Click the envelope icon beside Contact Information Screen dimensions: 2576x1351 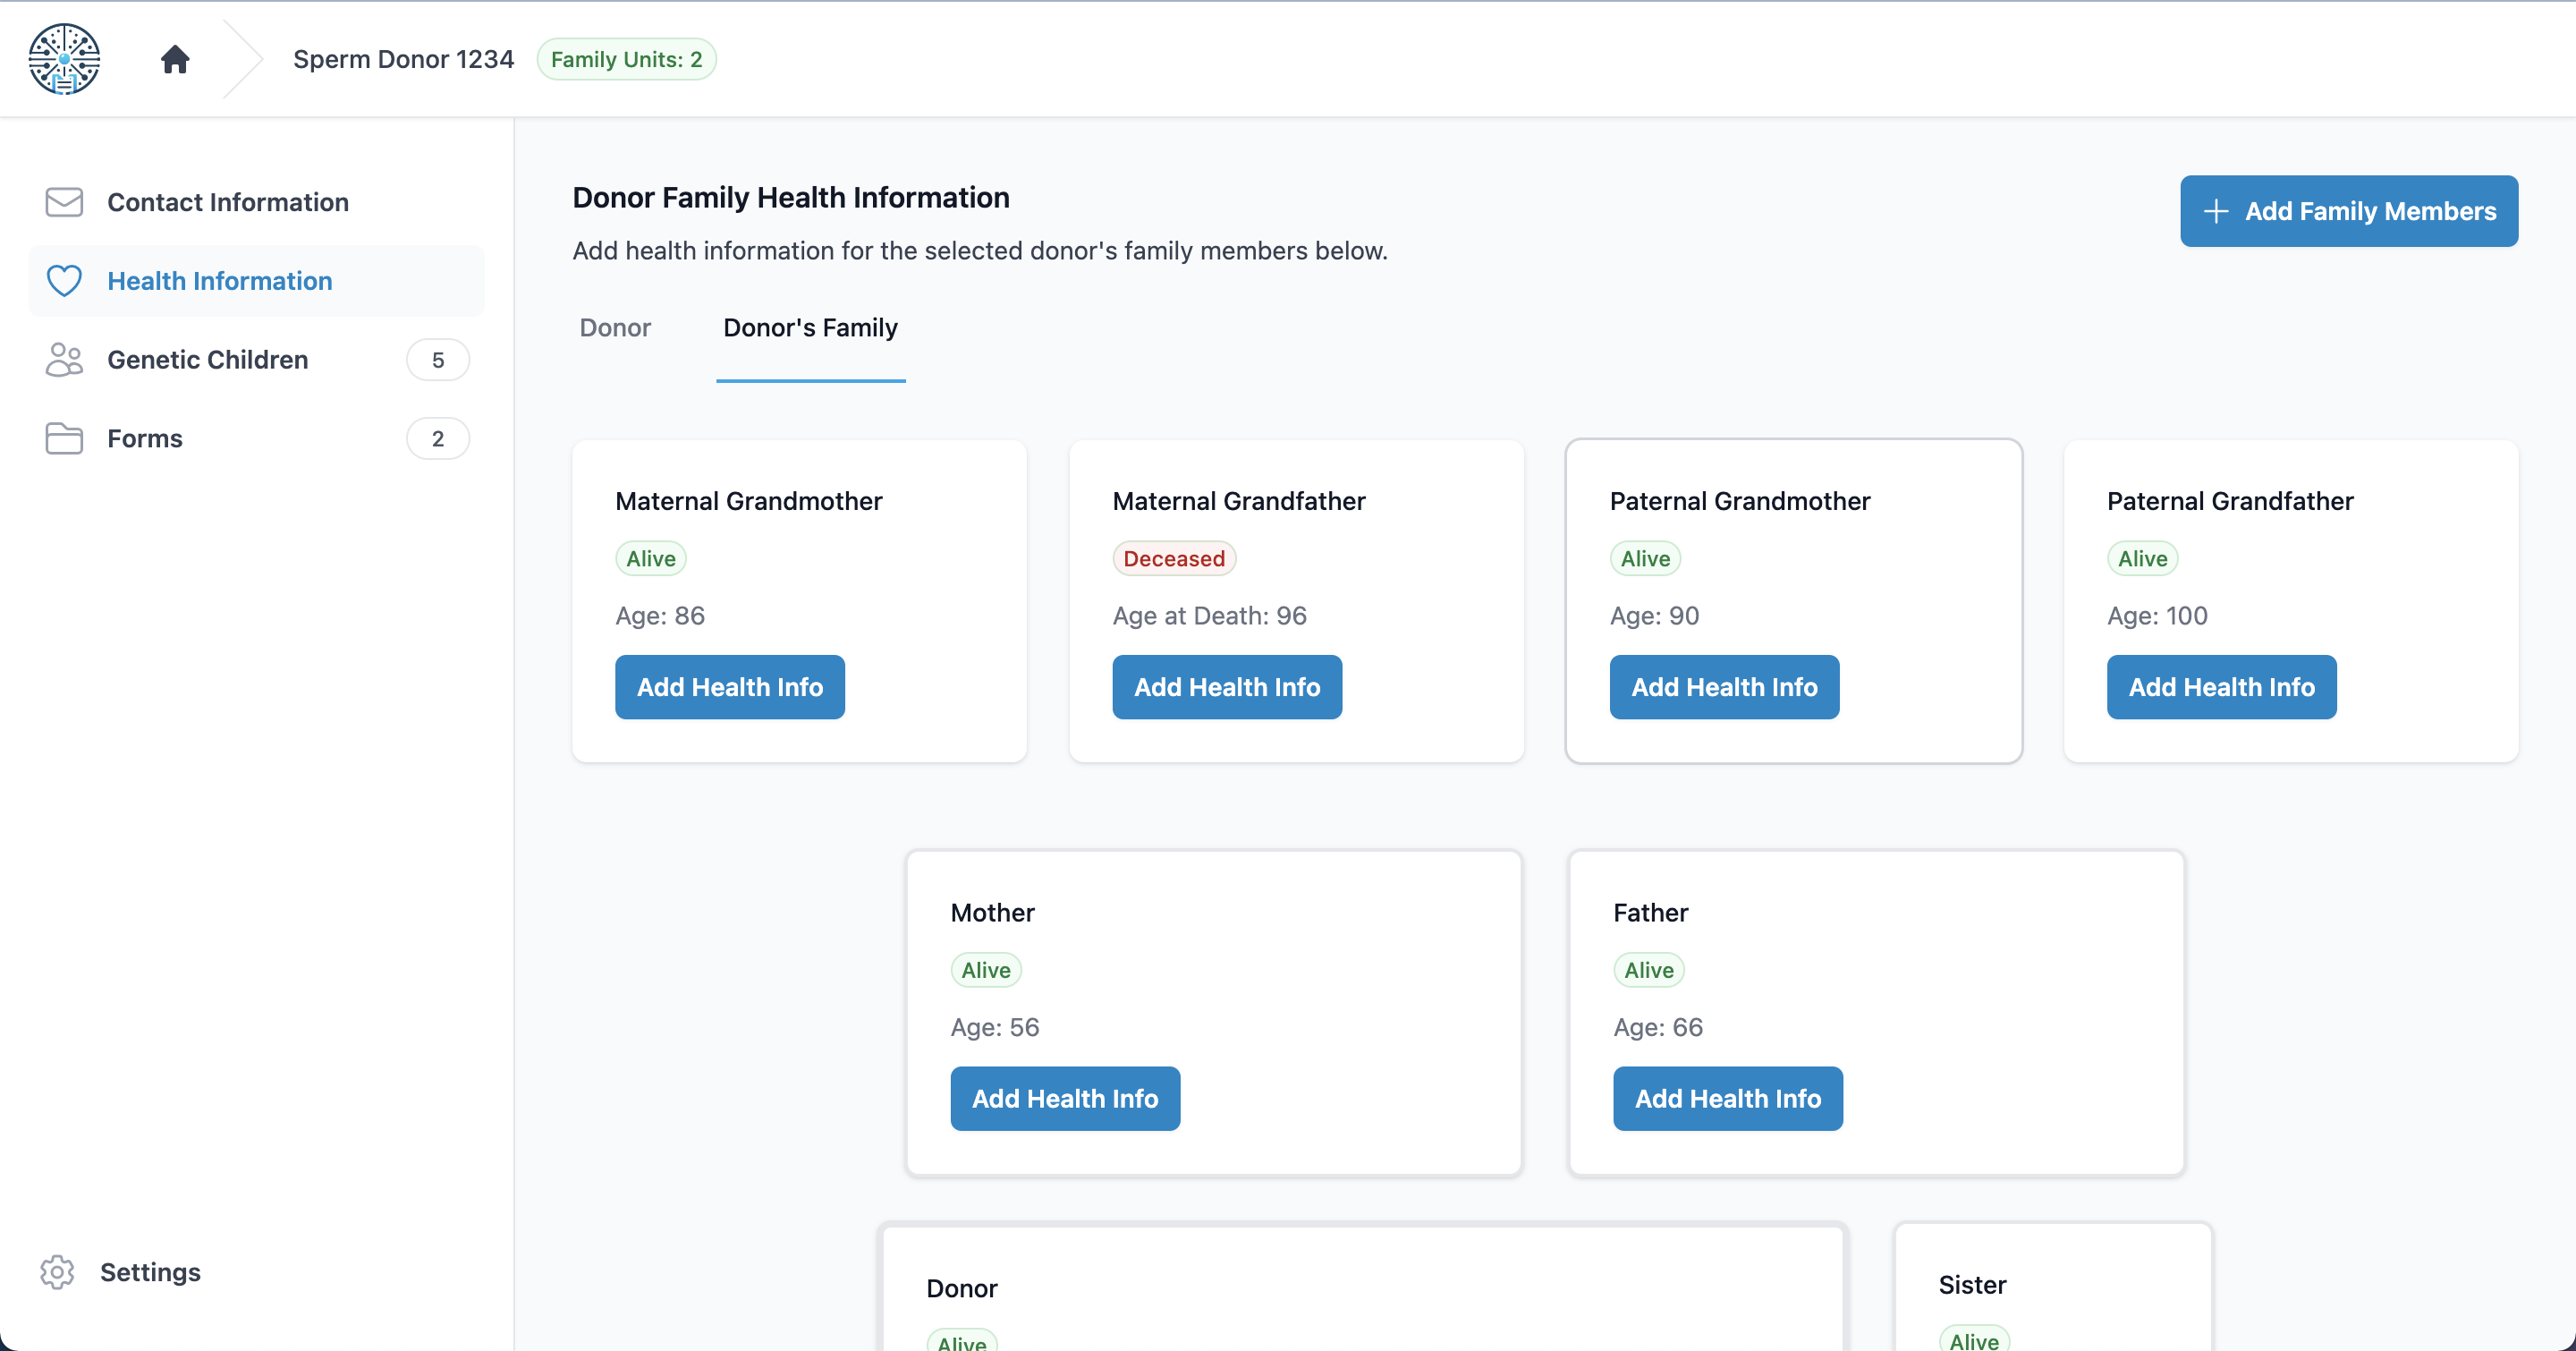[x=63, y=202]
